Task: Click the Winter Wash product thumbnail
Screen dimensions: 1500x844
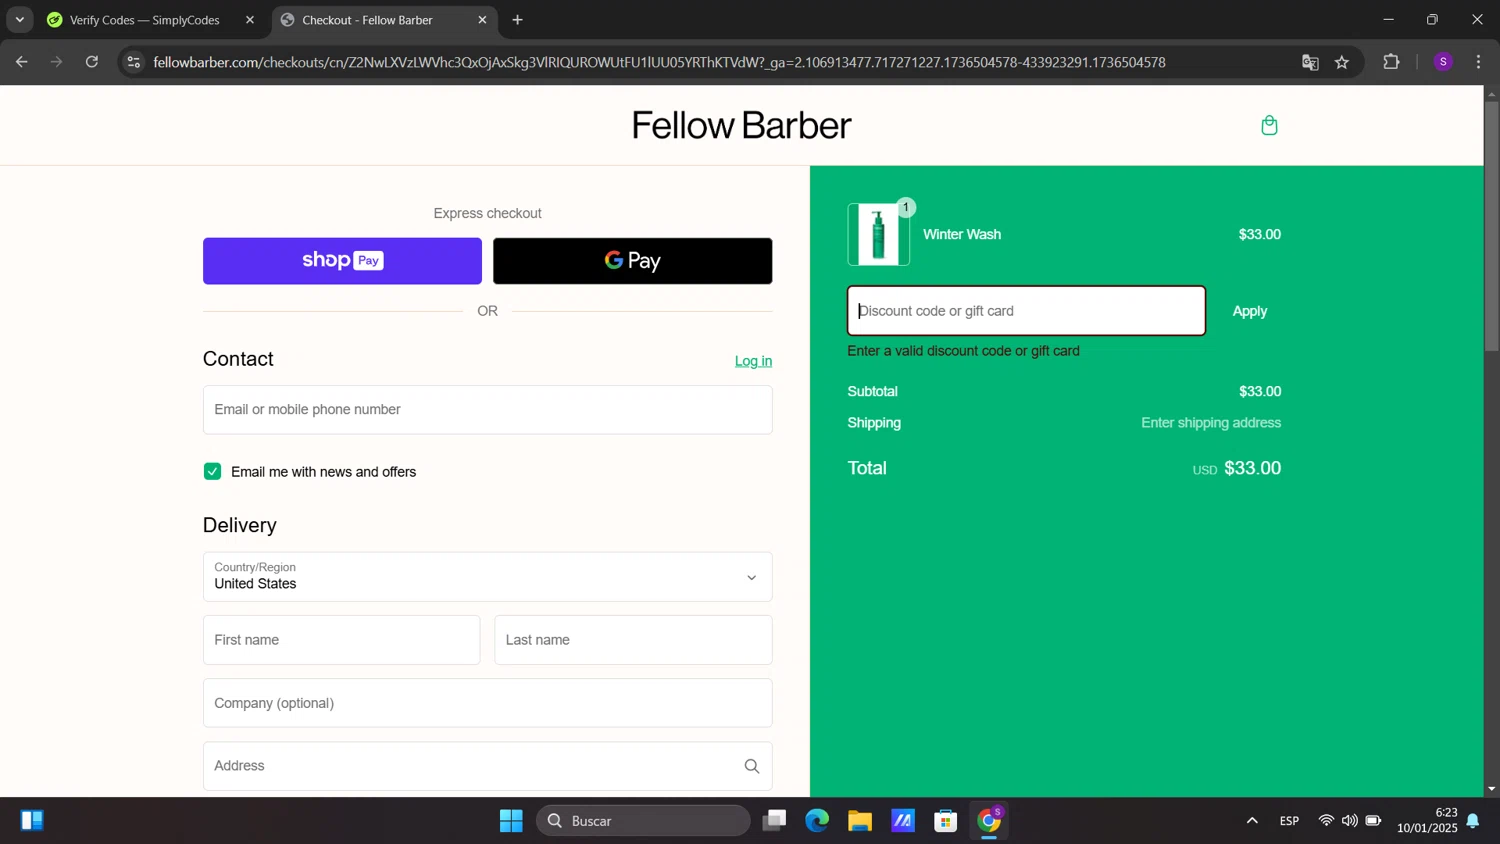Action: [x=878, y=235]
